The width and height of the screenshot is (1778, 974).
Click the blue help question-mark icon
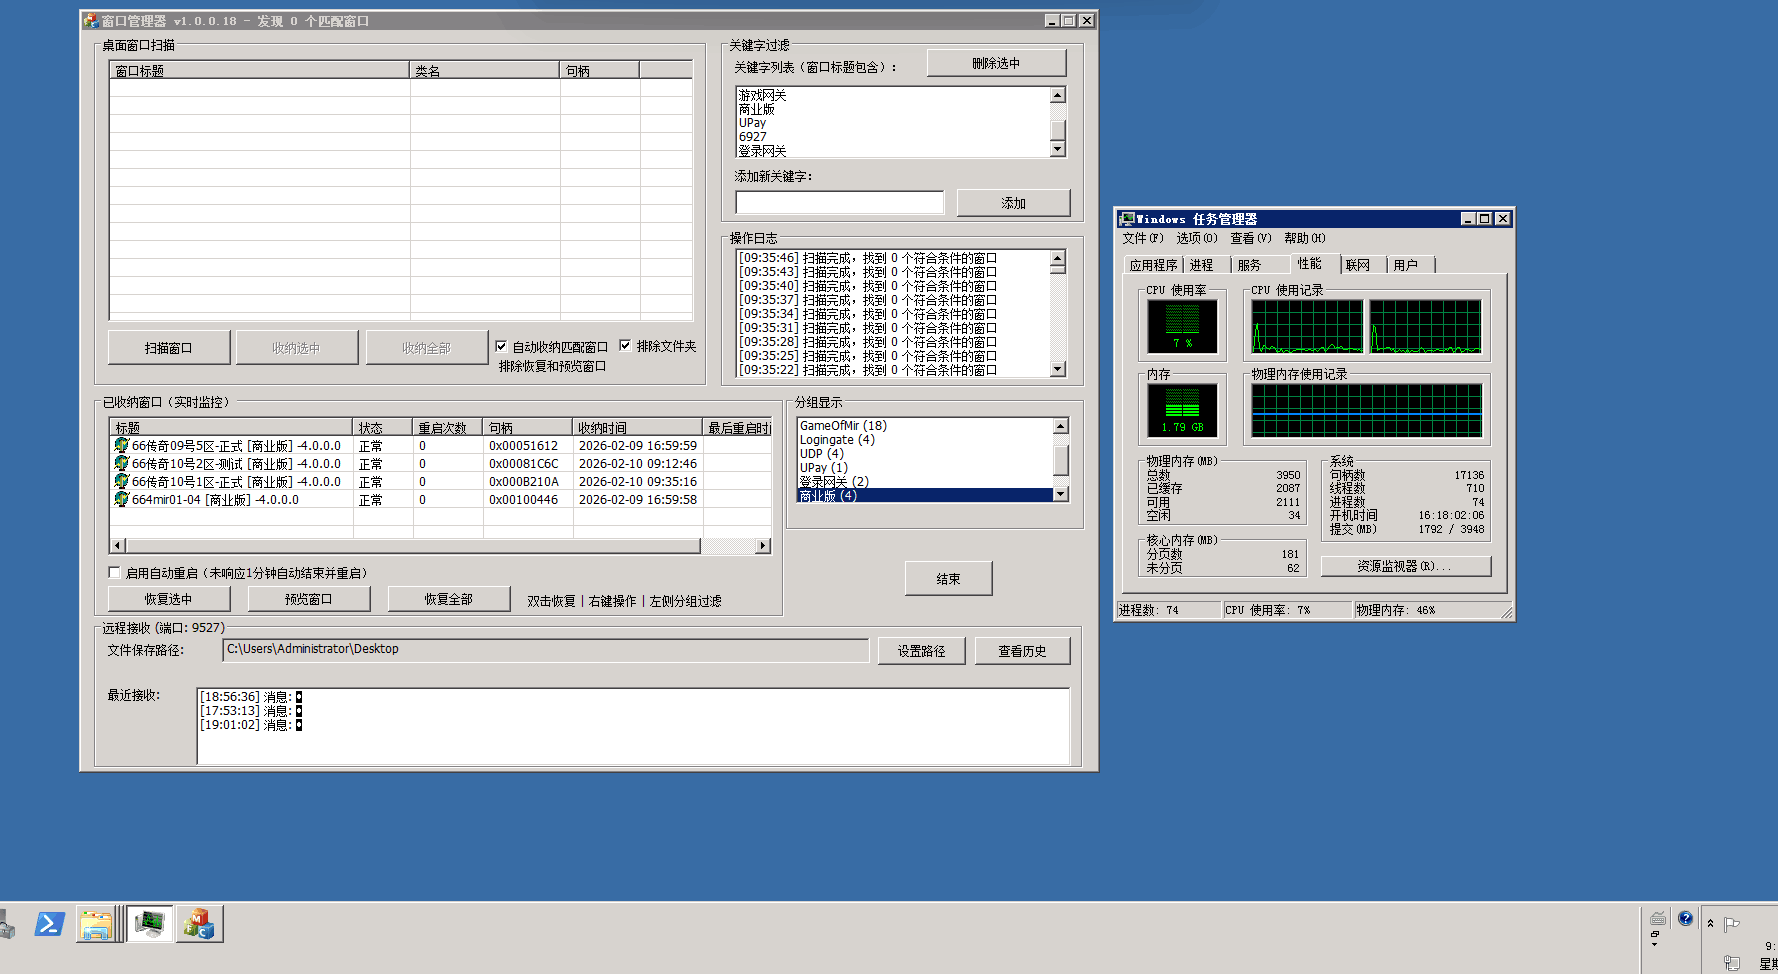1686,919
